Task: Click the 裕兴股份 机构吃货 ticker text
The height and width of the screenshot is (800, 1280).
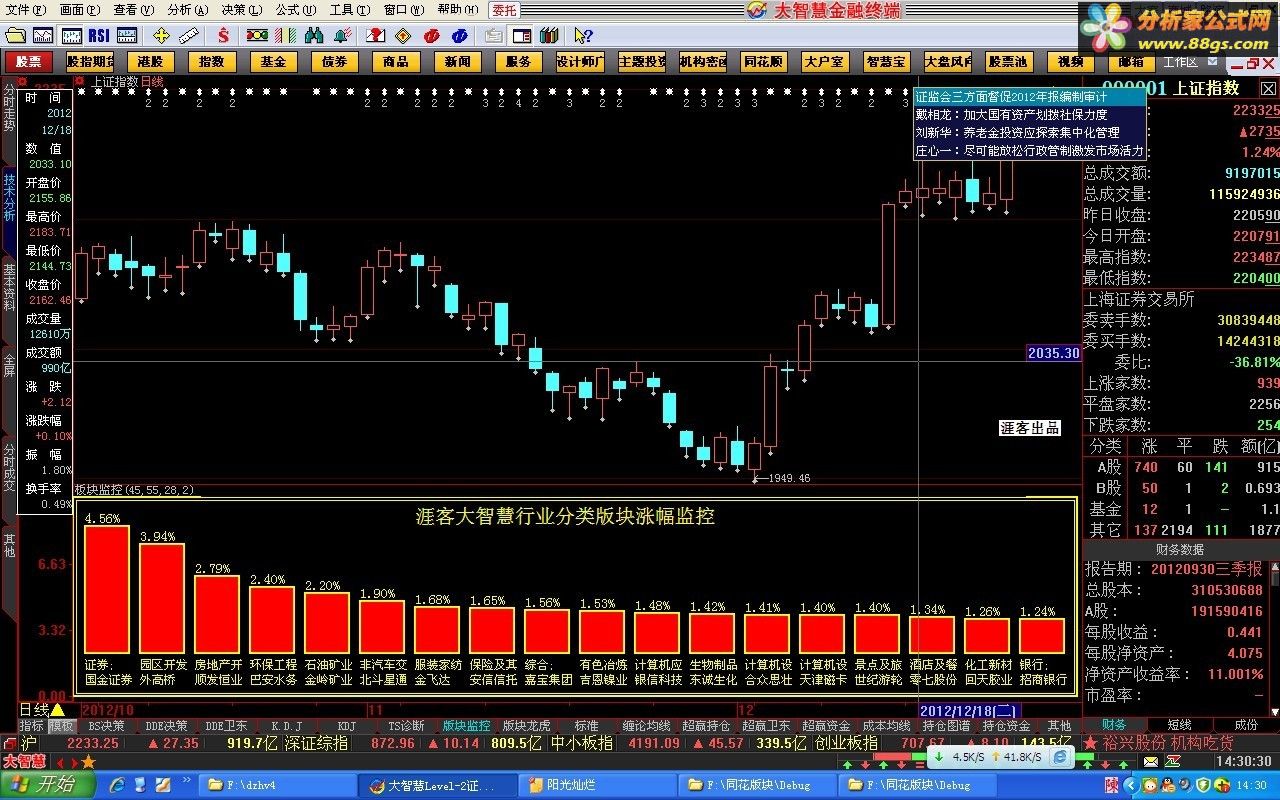Action: tap(1167, 743)
